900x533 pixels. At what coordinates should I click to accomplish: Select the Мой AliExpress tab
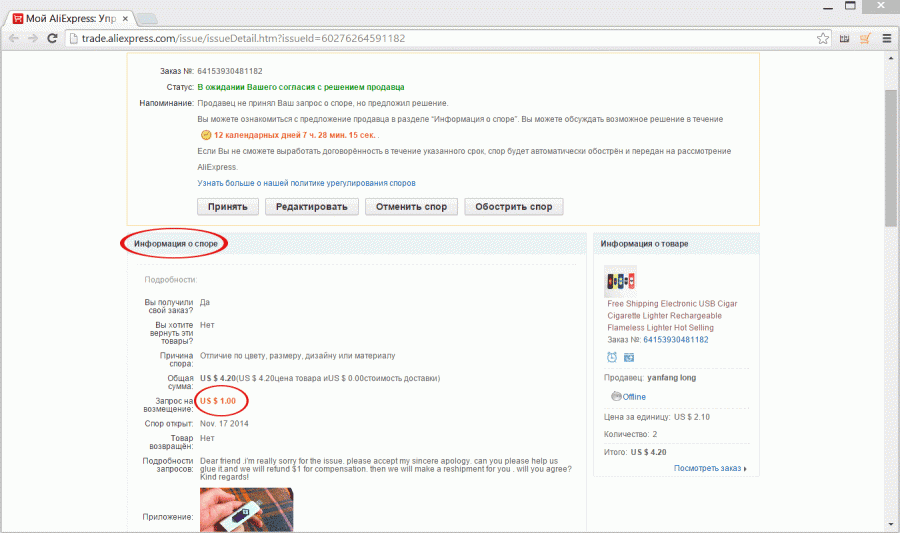69,18
